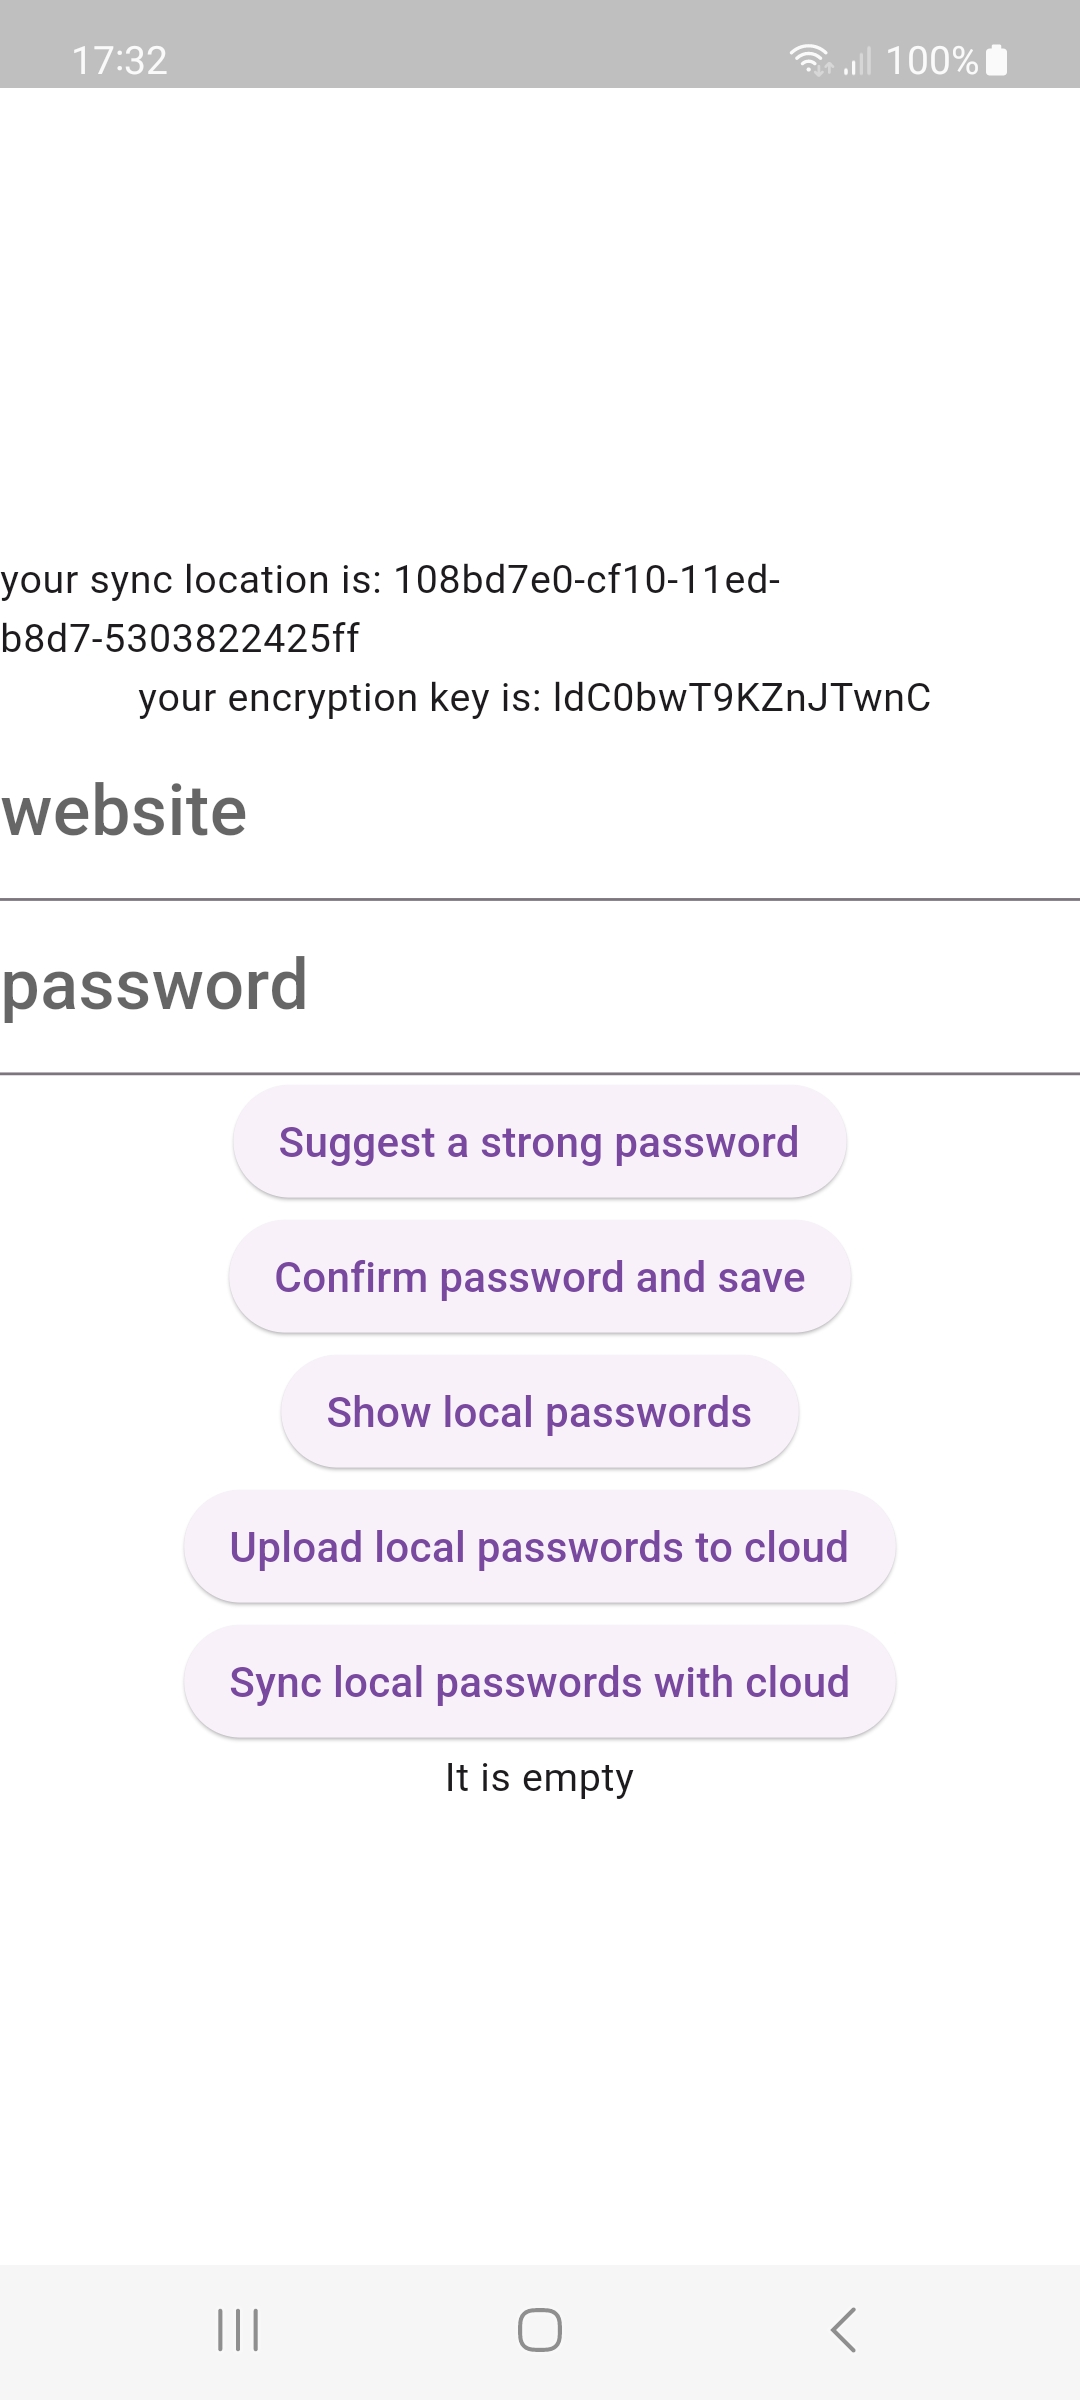Viewport: 1080px width, 2400px height.
Task: Tap the Wi-Fi status icon
Action: click(x=806, y=60)
